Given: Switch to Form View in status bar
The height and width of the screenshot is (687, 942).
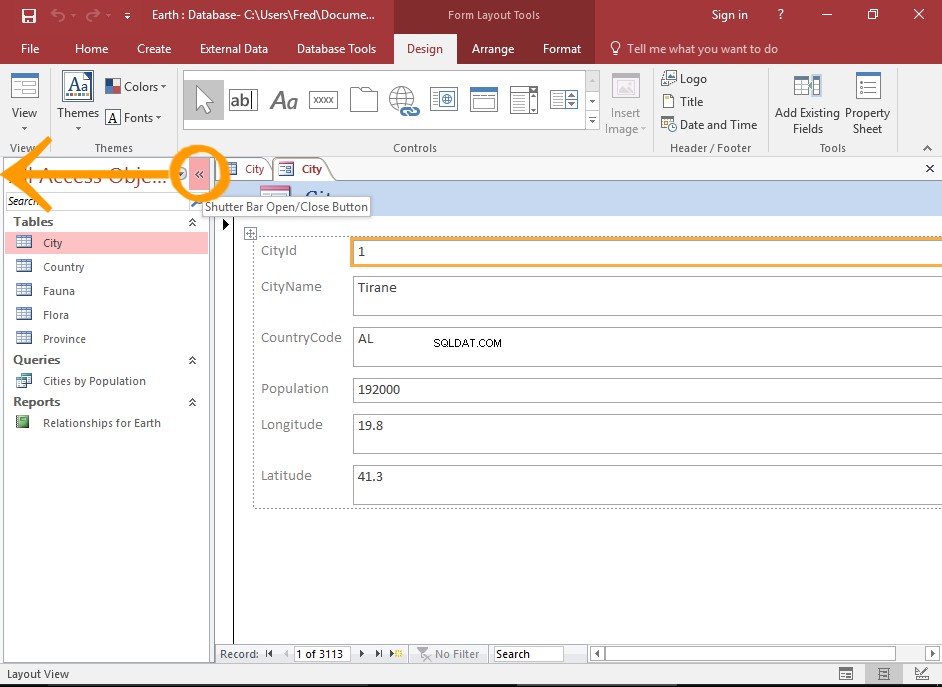Looking at the screenshot, I should [846, 674].
